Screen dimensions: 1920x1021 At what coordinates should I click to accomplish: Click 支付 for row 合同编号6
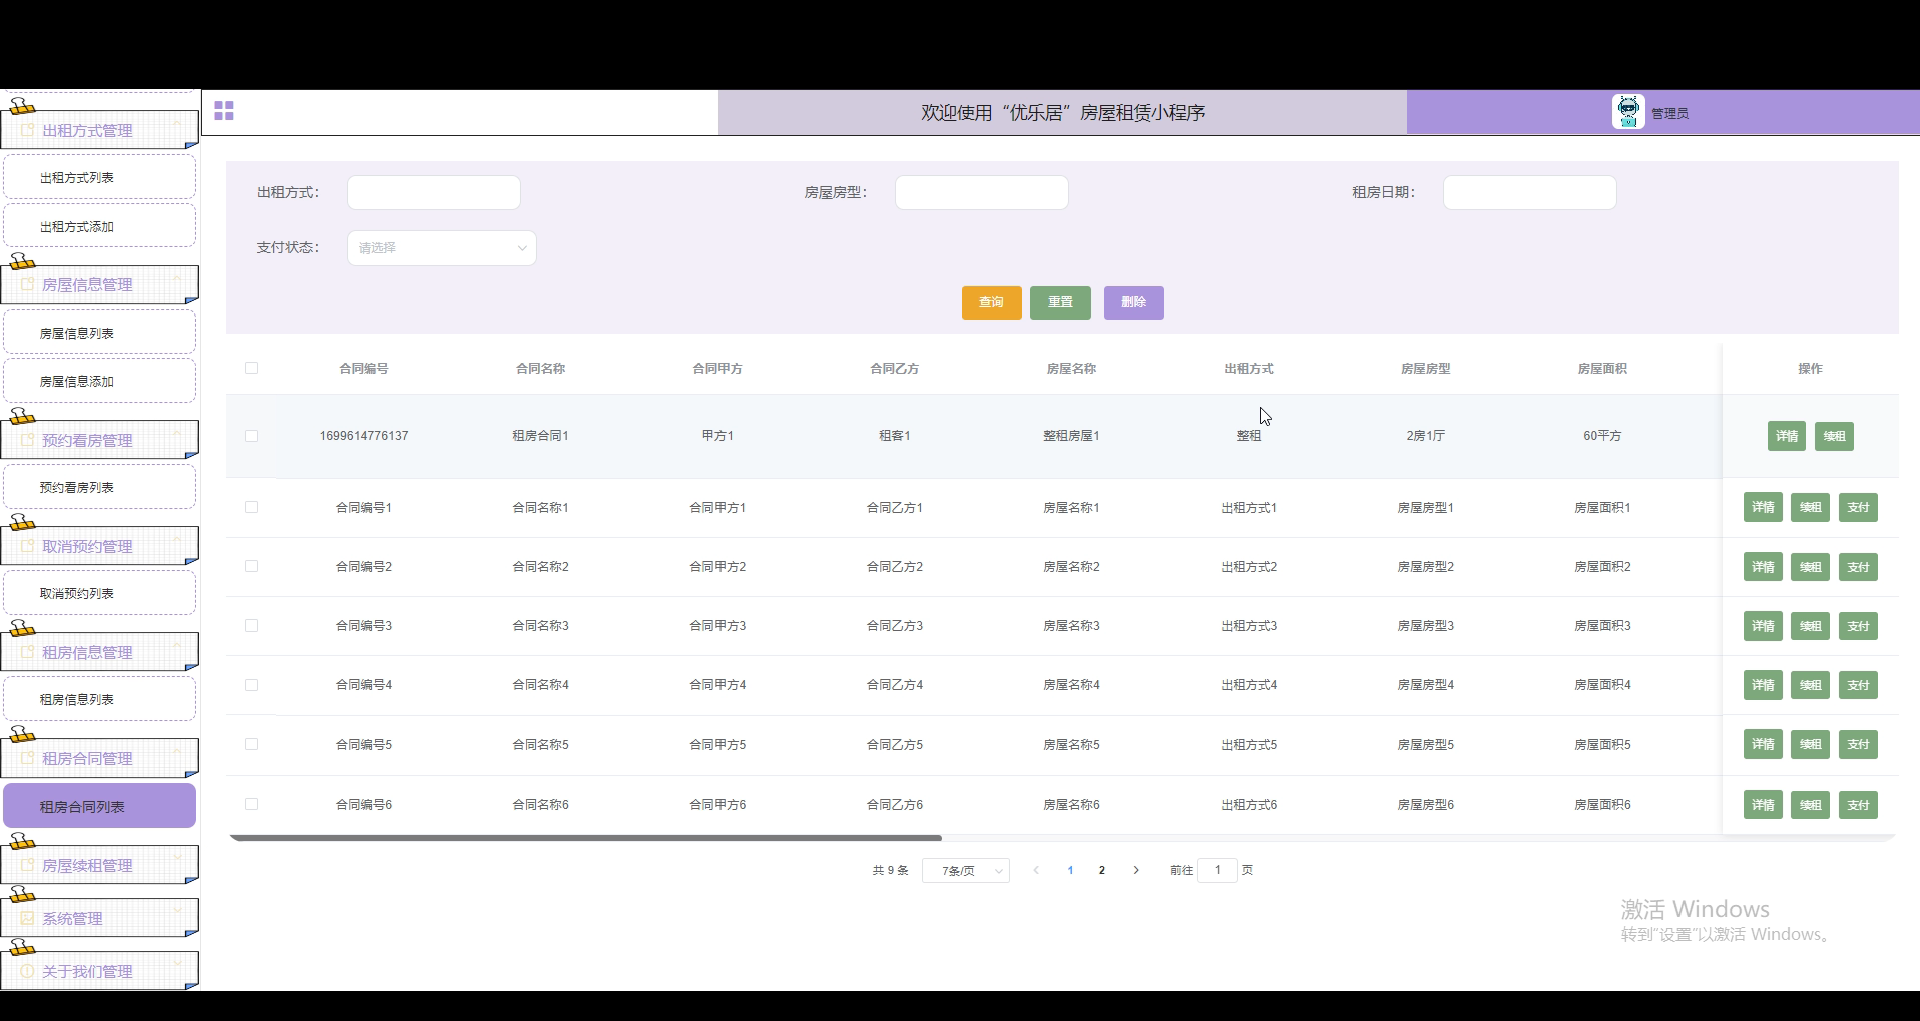(1859, 805)
